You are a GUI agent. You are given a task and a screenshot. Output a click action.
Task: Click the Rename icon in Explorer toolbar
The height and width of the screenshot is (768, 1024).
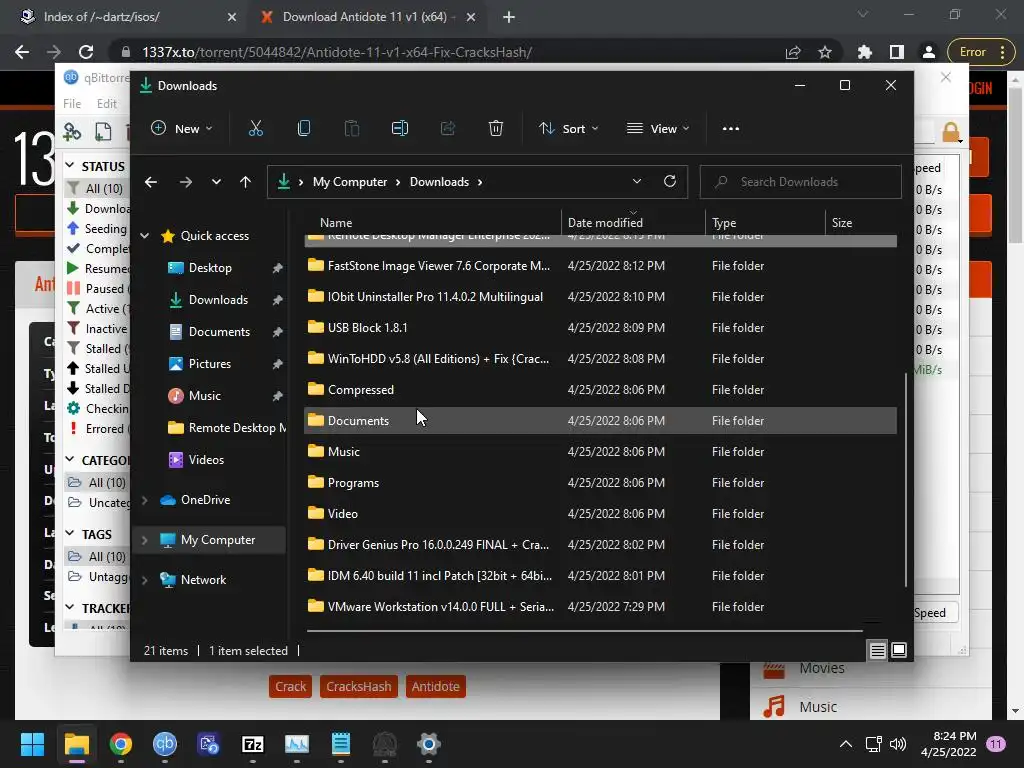coord(400,129)
